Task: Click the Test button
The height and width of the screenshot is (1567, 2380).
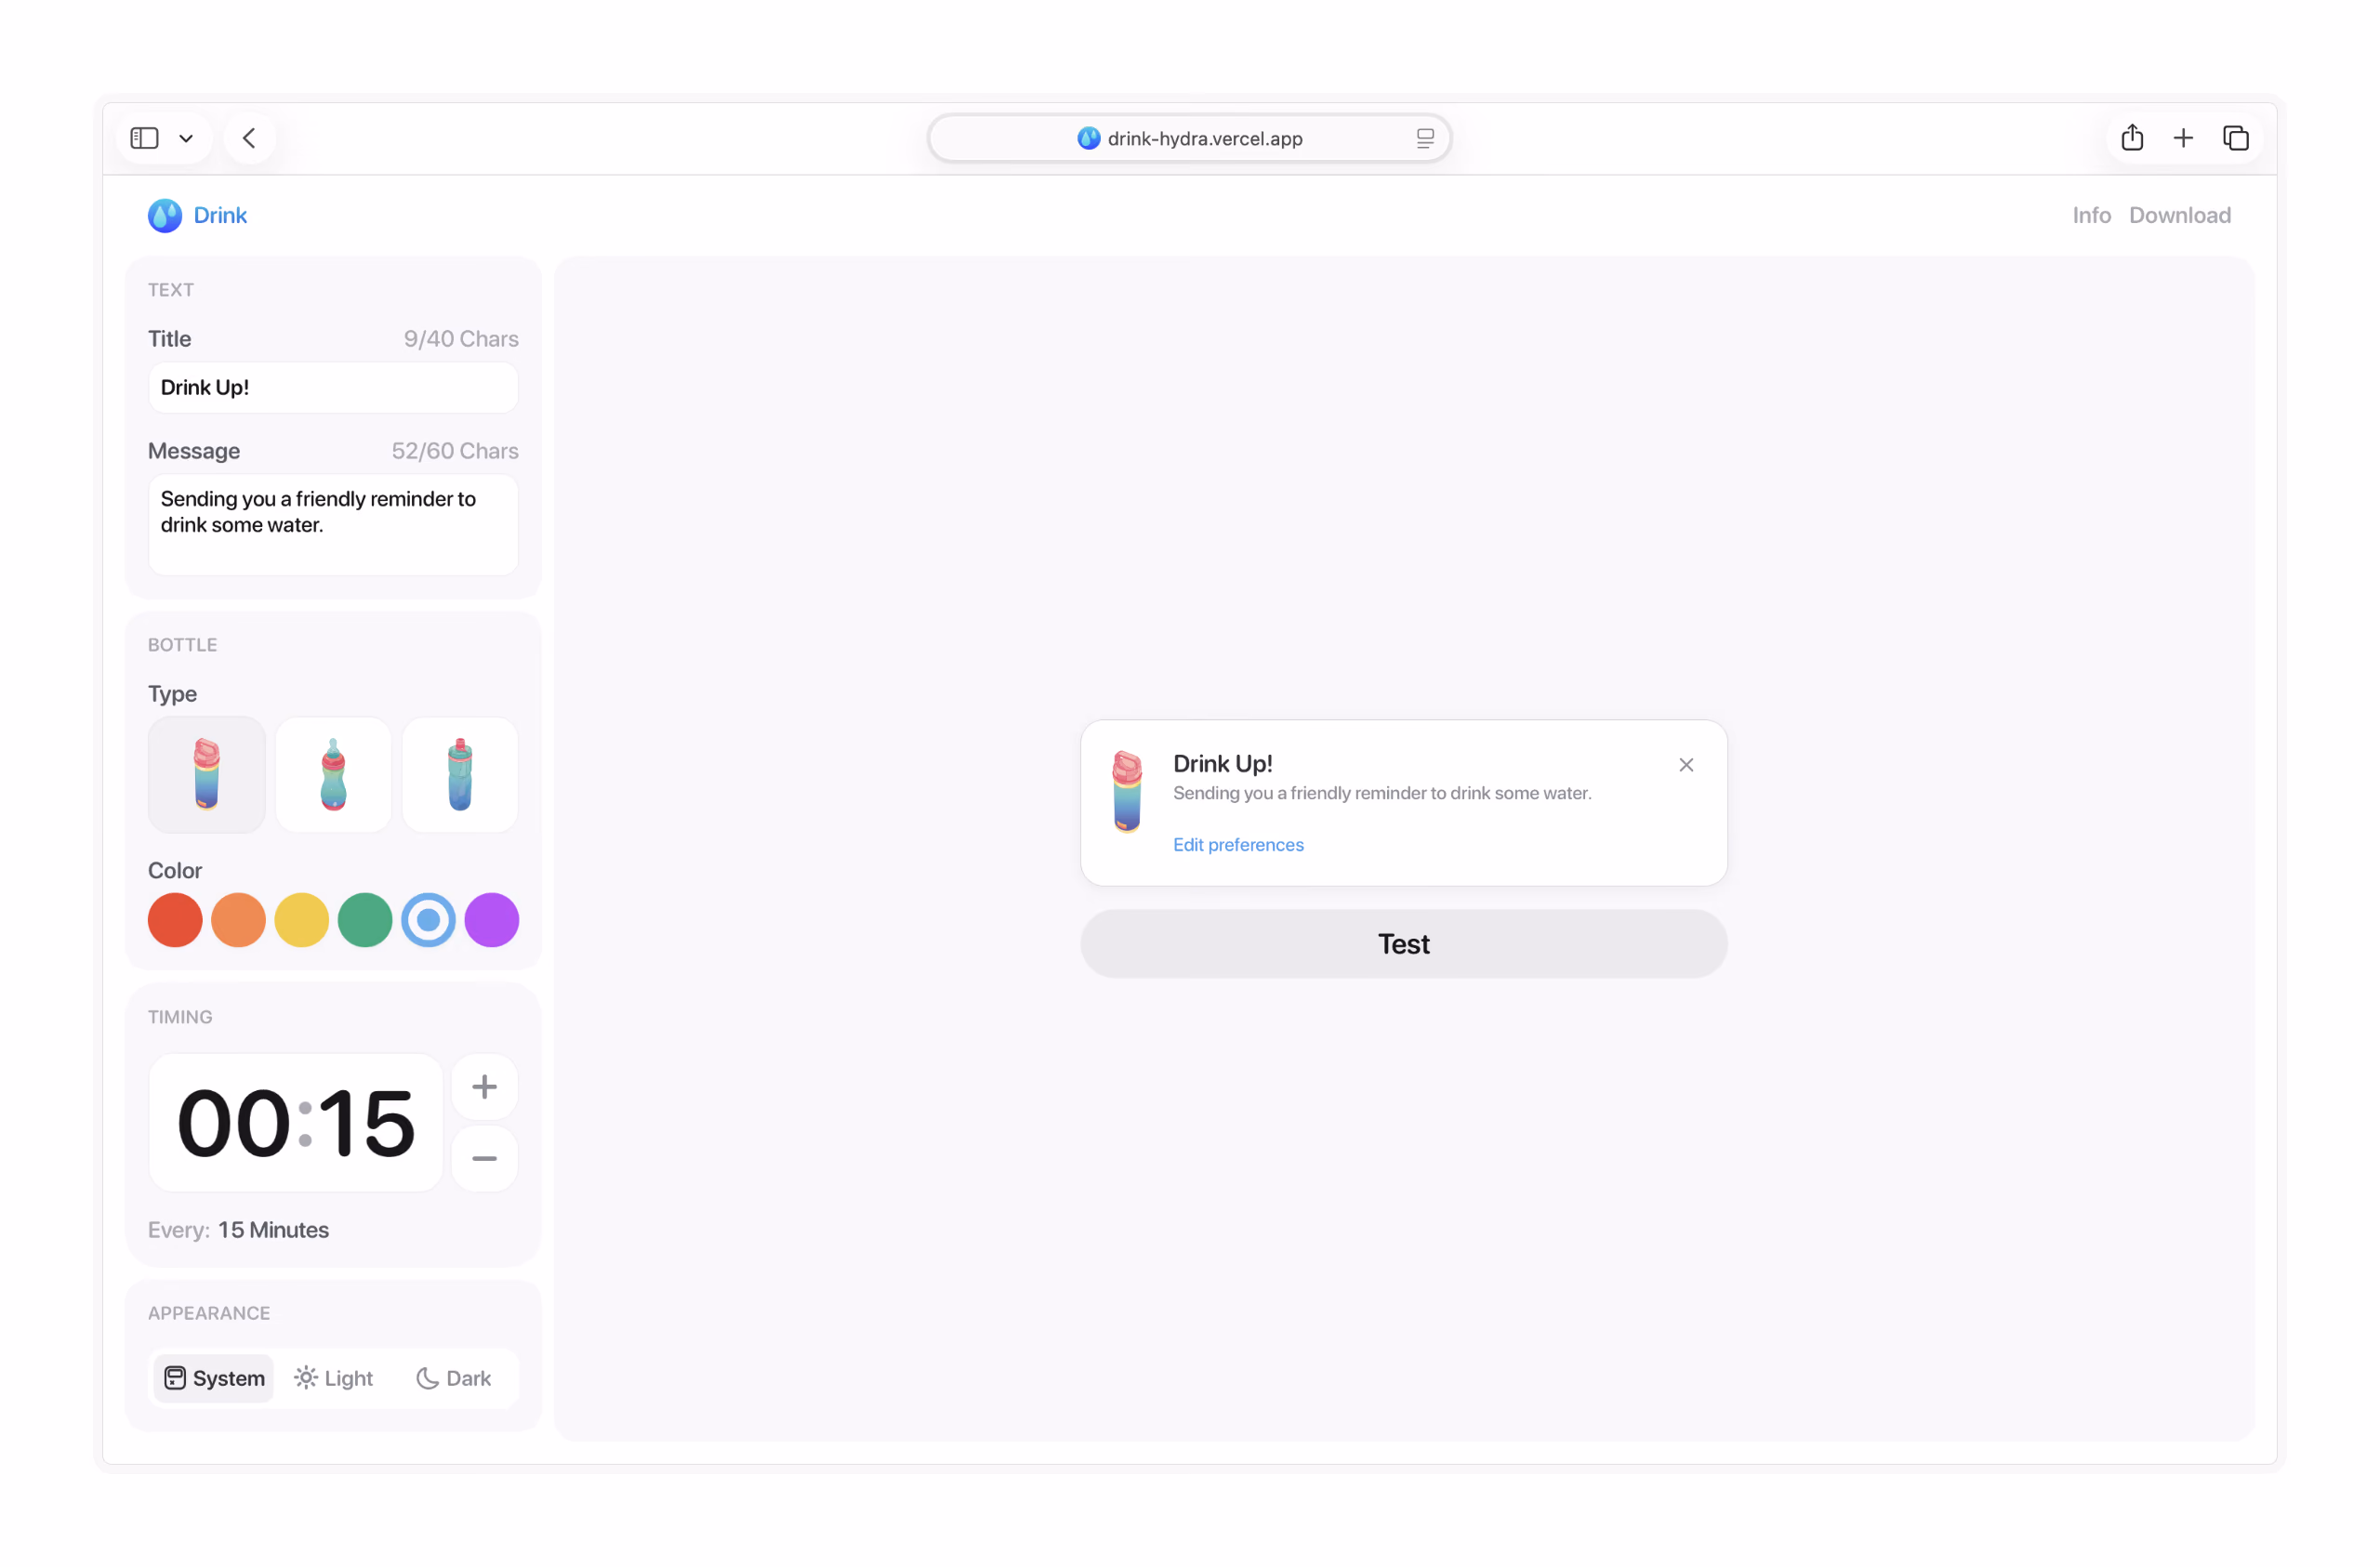Action: click(x=1403, y=943)
